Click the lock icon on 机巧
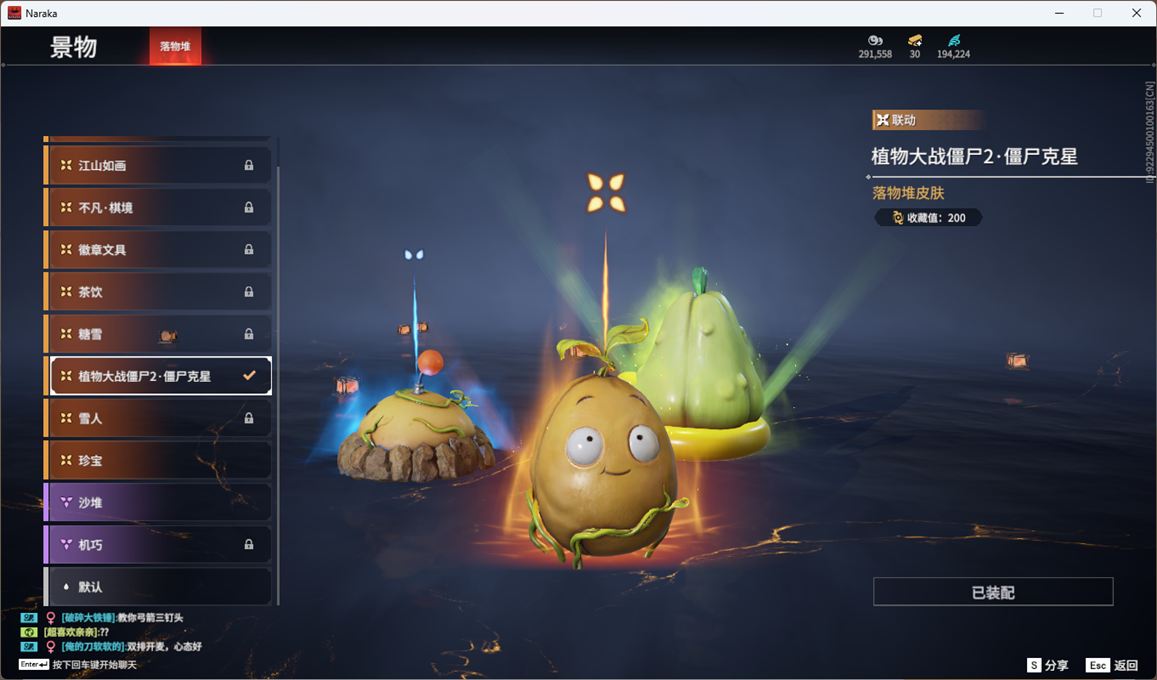Viewport: 1157px width, 680px height. click(x=249, y=544)
